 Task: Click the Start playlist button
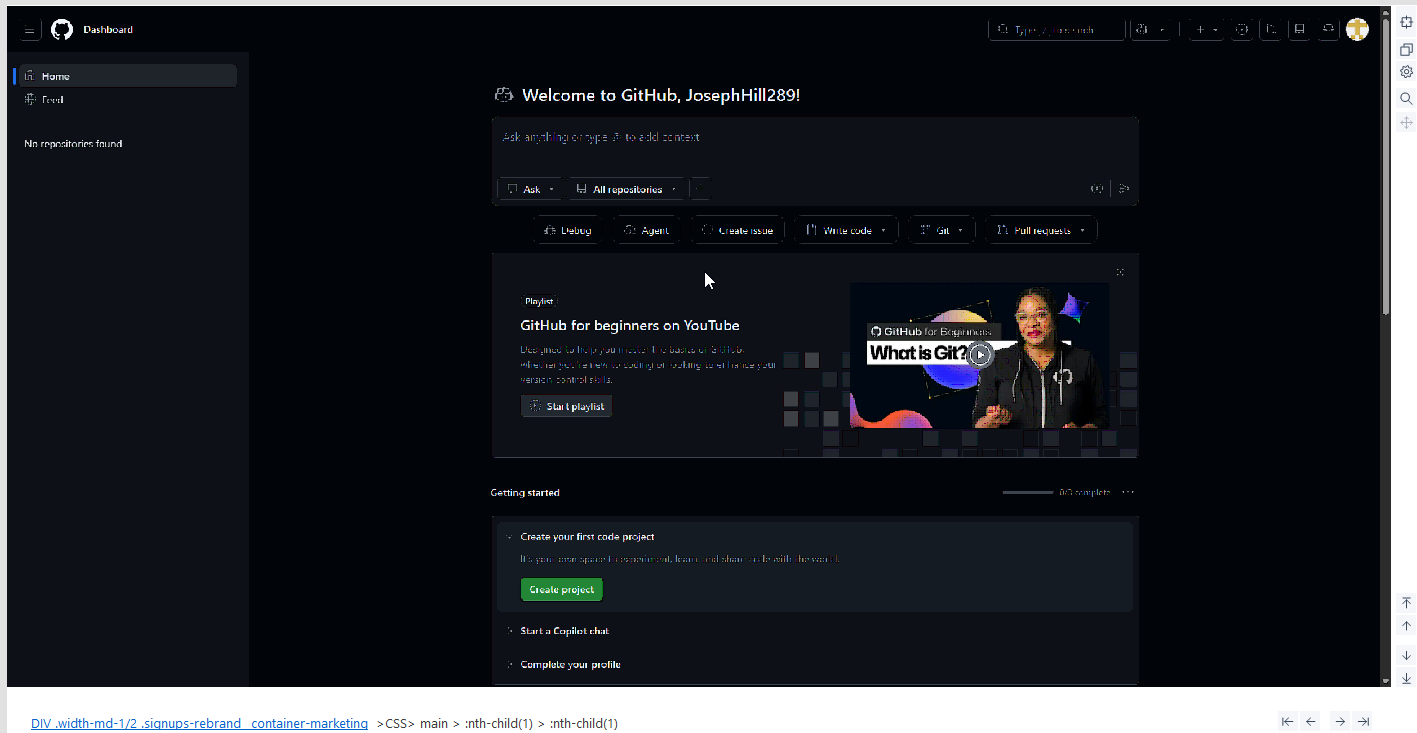point(566,406)
